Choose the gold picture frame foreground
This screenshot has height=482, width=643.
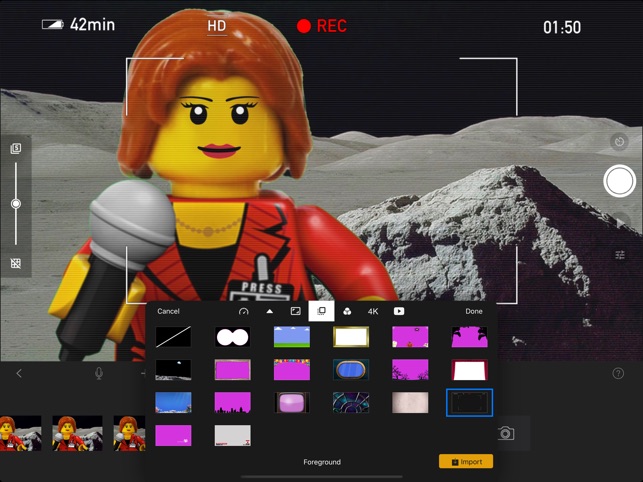[351, 337]
